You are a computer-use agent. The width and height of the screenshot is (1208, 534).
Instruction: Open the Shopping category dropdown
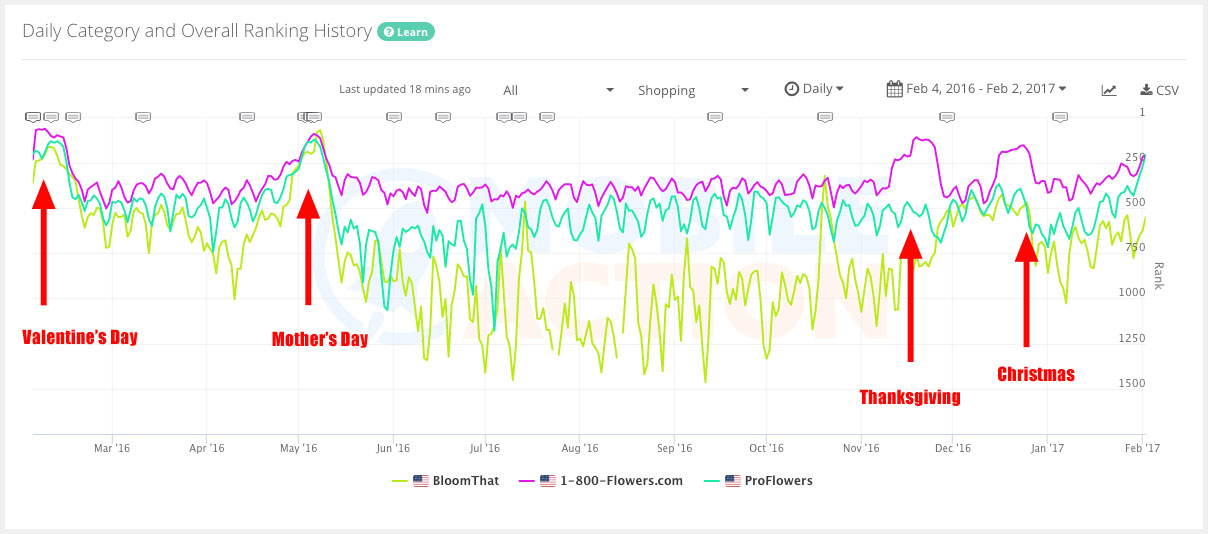click(694, 90)
